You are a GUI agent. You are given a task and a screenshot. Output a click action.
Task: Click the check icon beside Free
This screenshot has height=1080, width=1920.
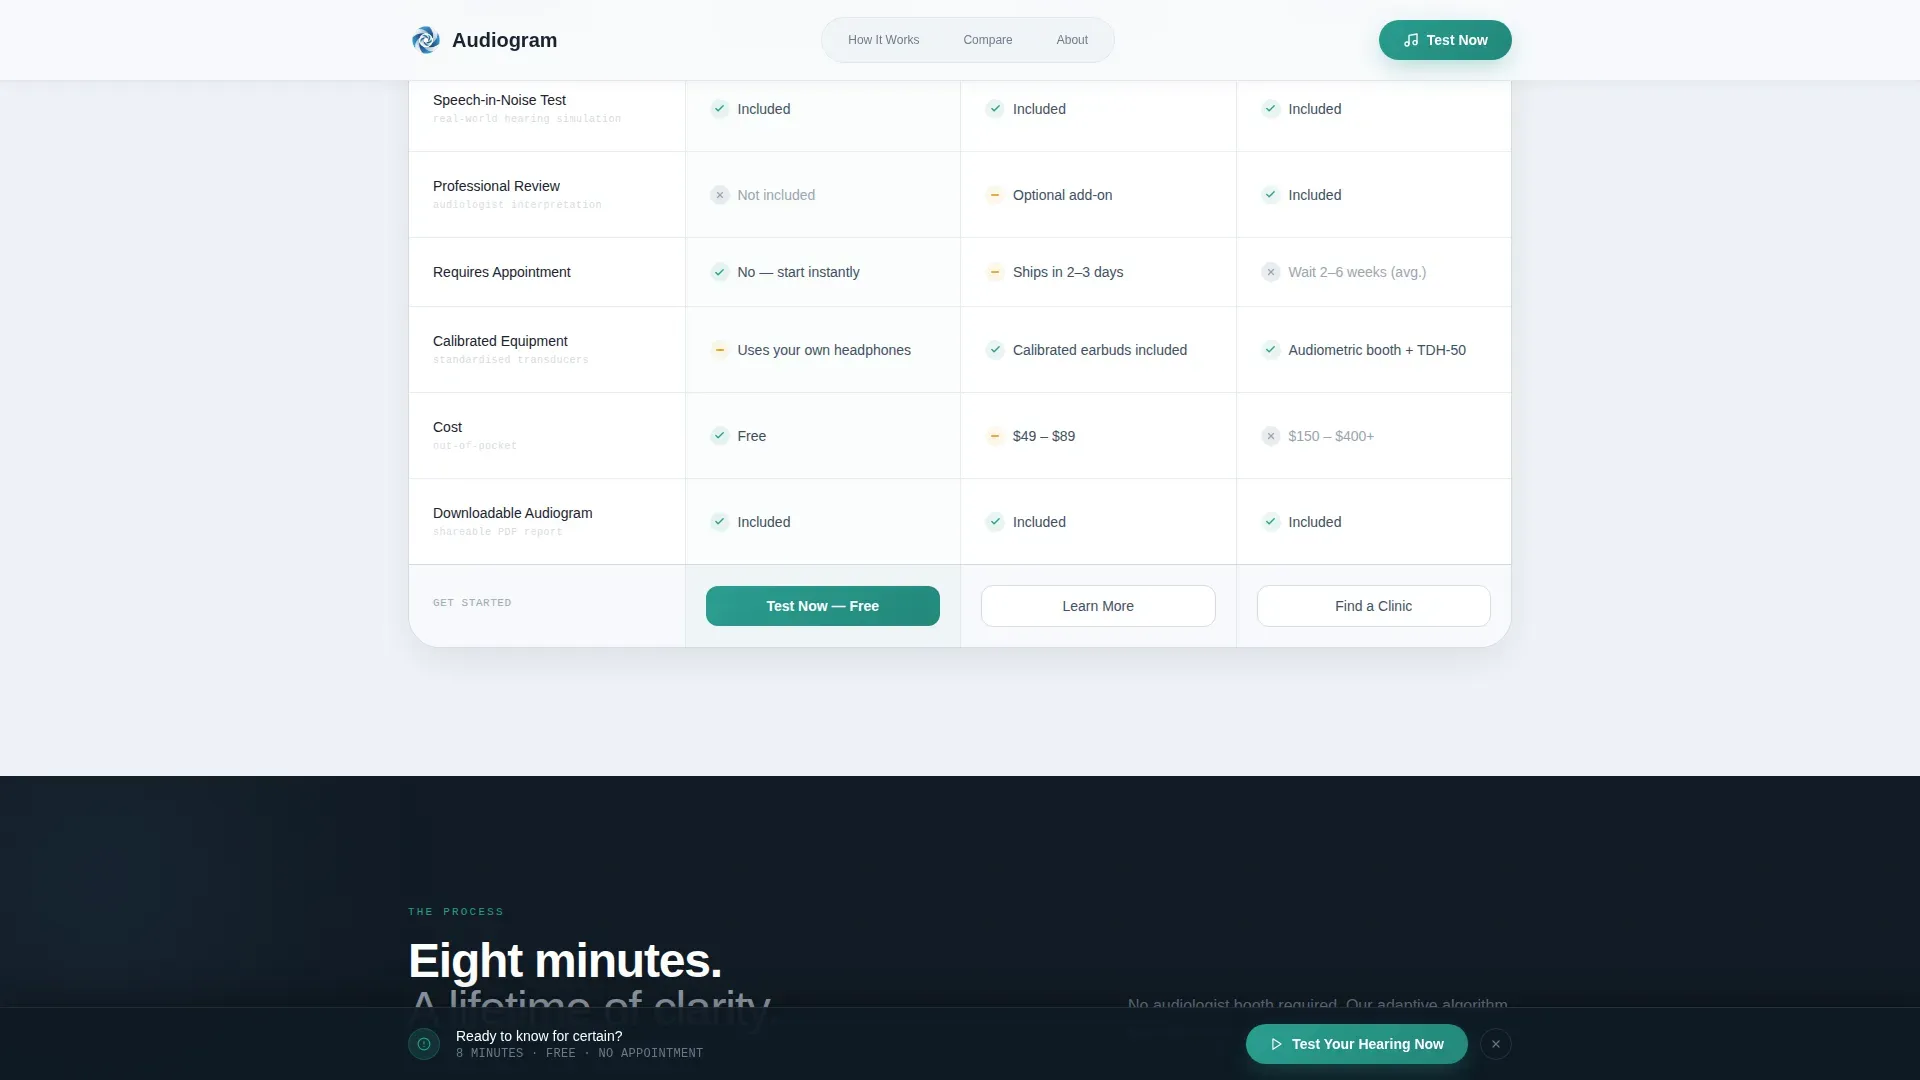tap(720, 436)
